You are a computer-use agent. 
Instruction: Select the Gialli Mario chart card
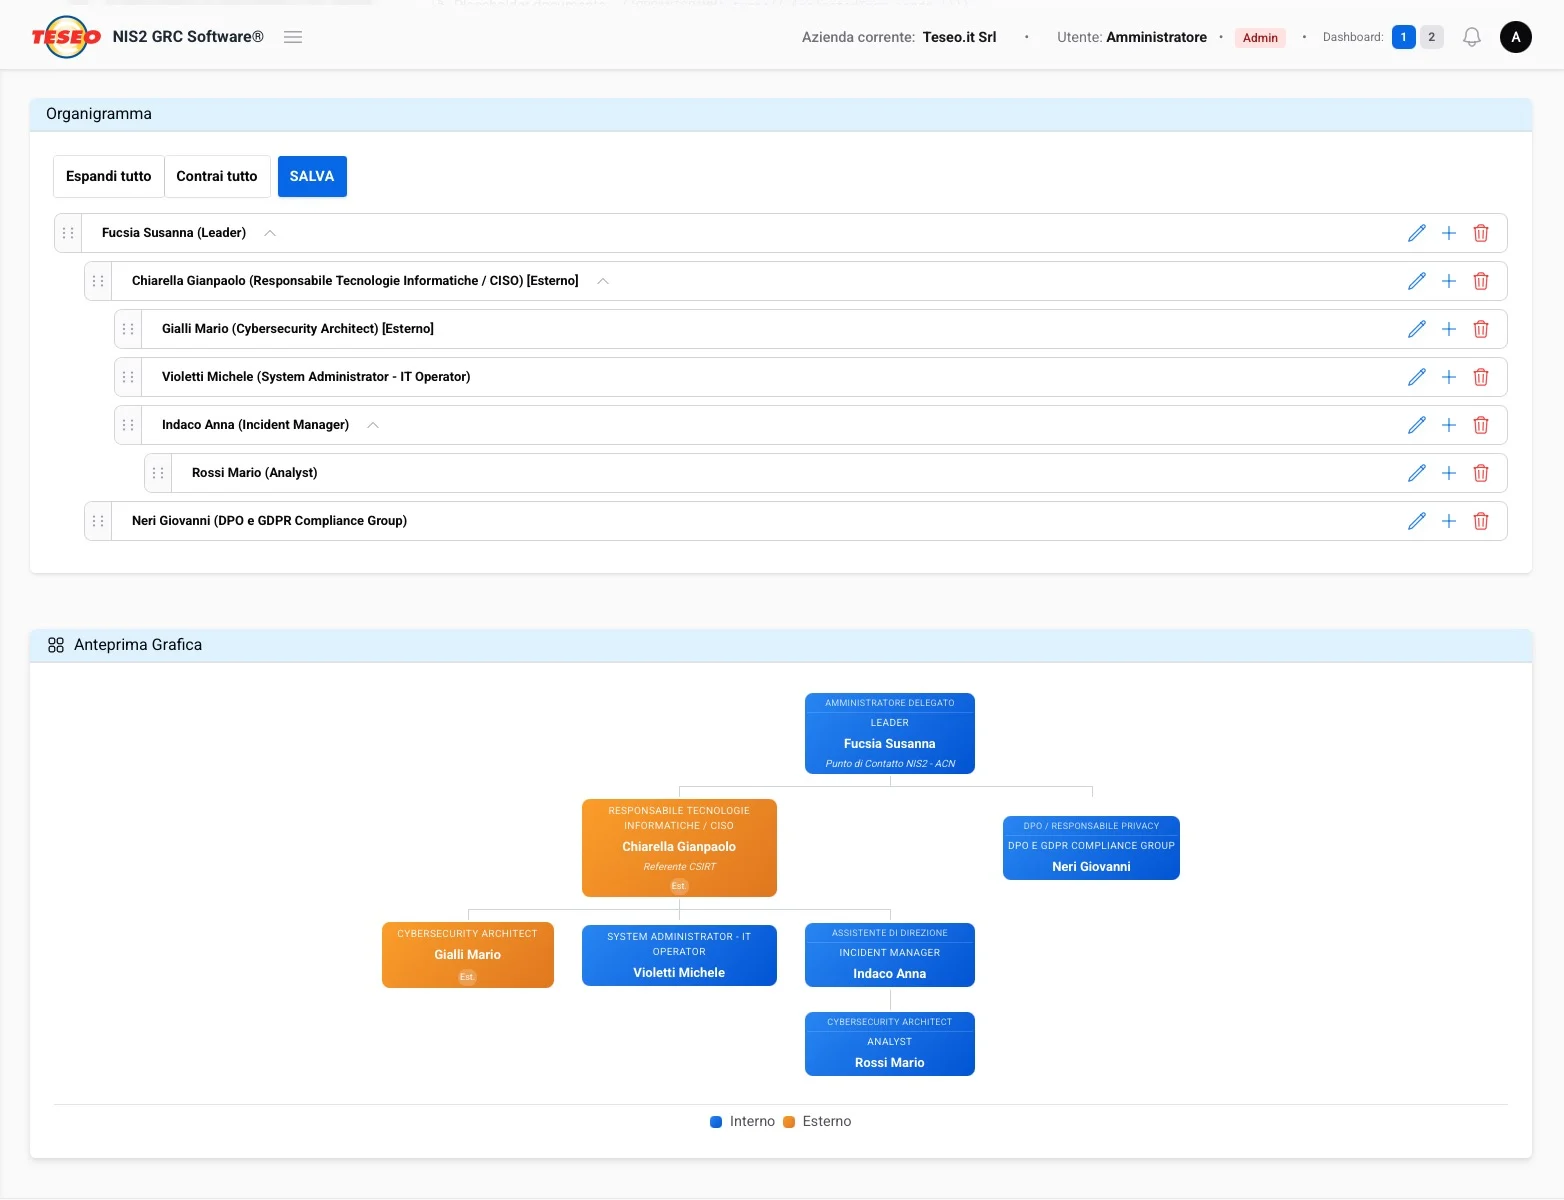coord(468,955)
